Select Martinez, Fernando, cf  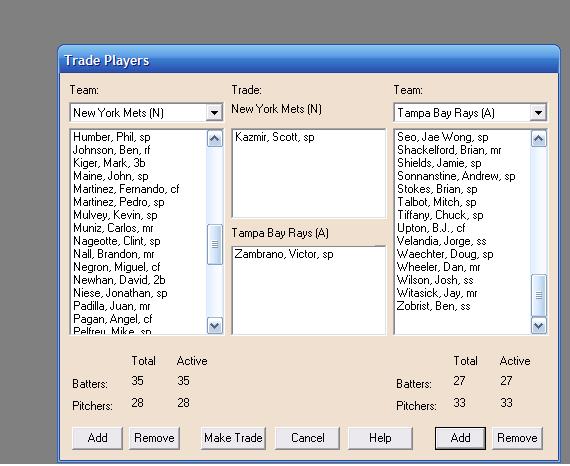pyautogui.click(x=126, y=189)
